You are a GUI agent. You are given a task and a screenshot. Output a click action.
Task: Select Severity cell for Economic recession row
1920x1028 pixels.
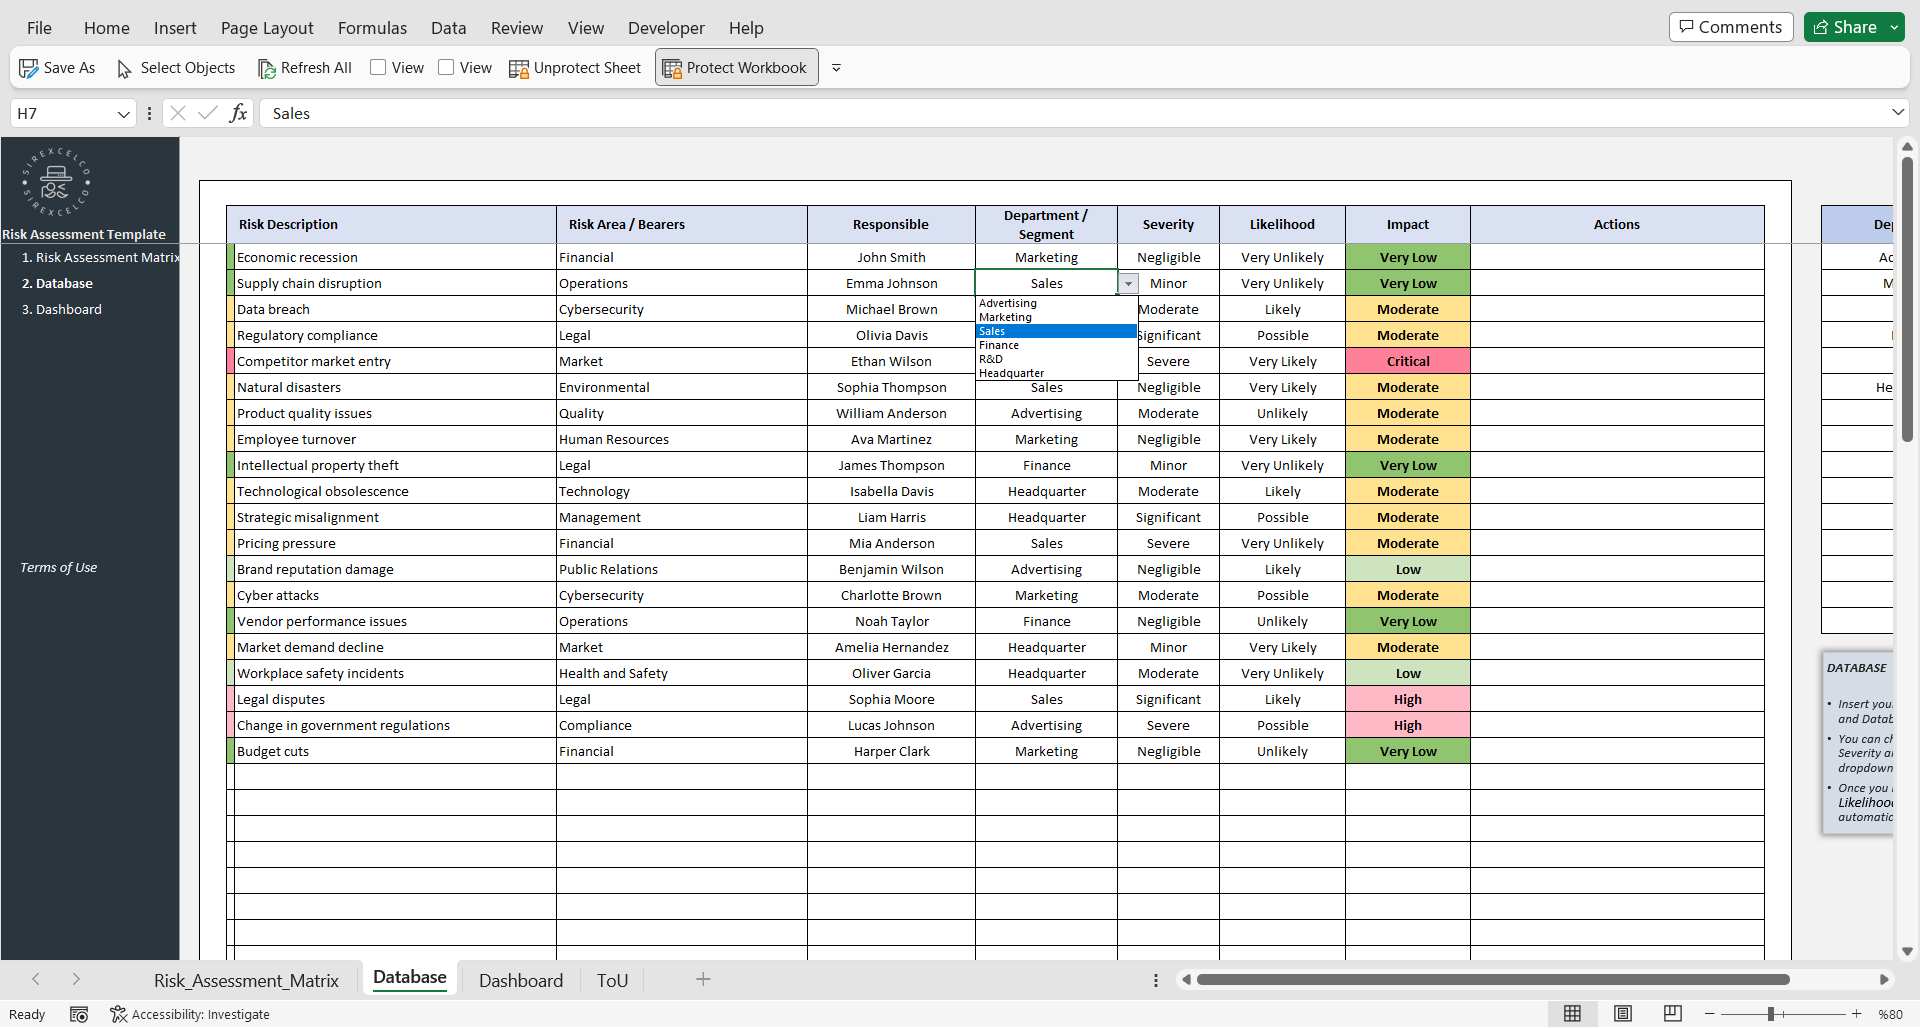[1168, 257]
